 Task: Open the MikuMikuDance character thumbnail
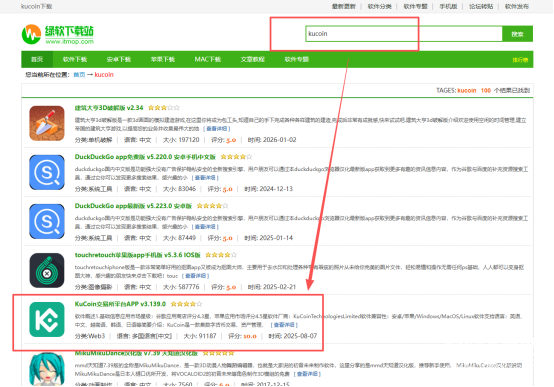47,369
